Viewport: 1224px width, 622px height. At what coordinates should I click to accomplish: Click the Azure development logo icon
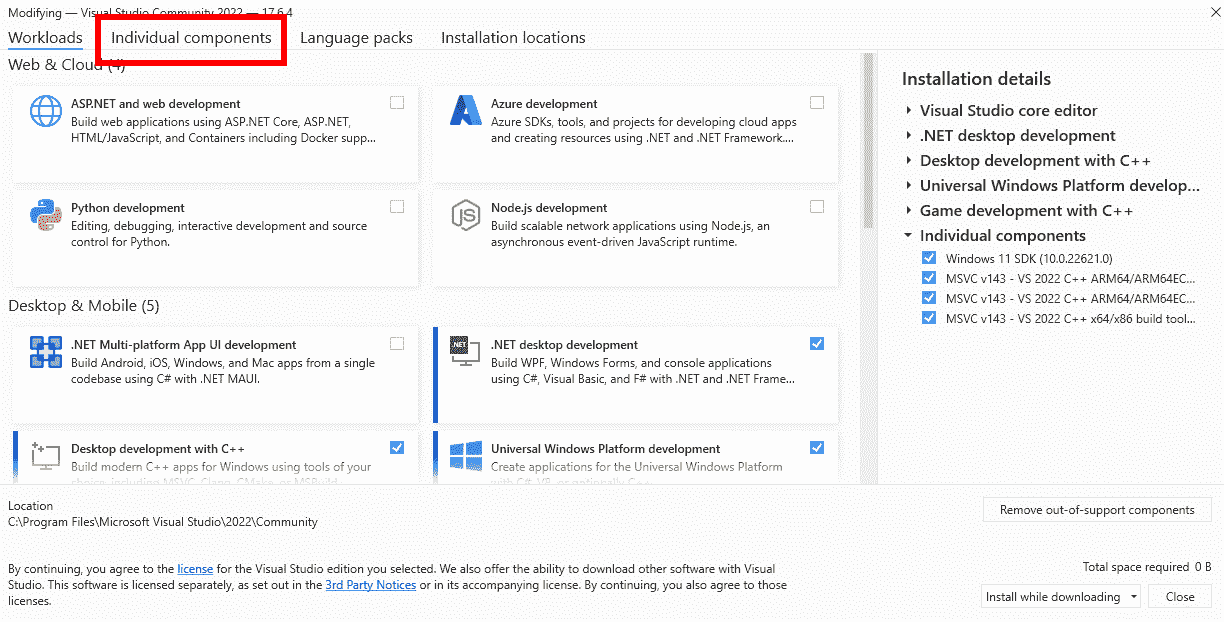pos(466,111)
